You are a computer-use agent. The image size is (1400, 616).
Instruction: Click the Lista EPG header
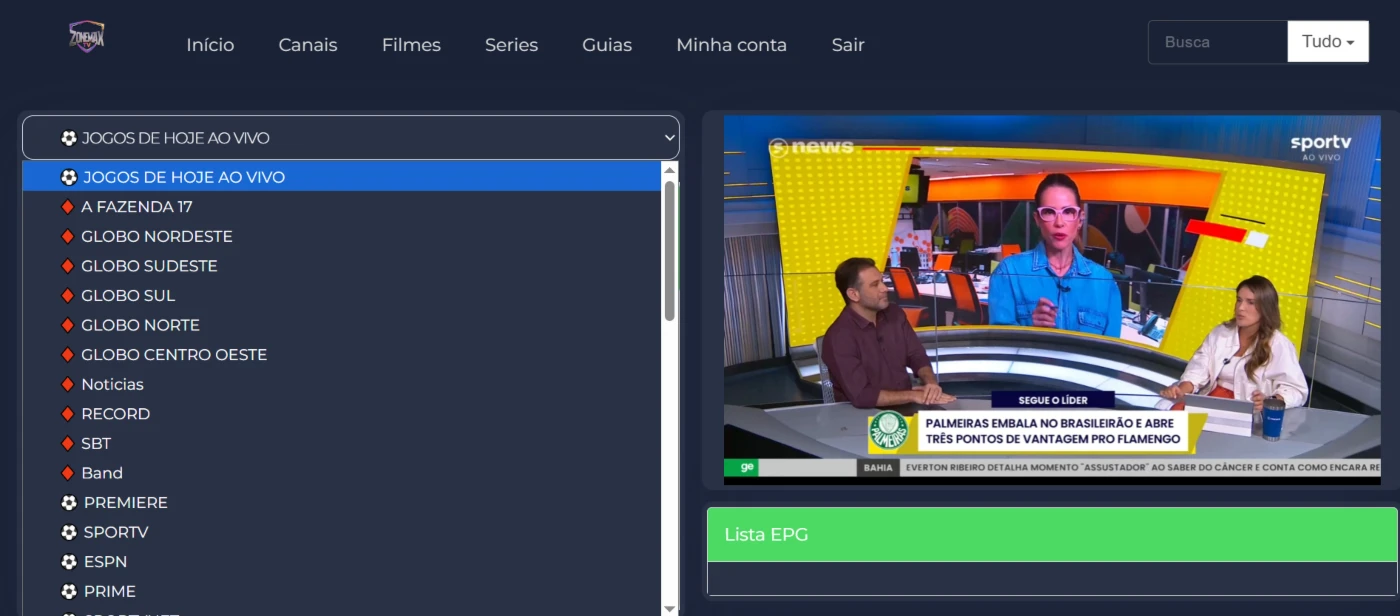coord(1052,535)
